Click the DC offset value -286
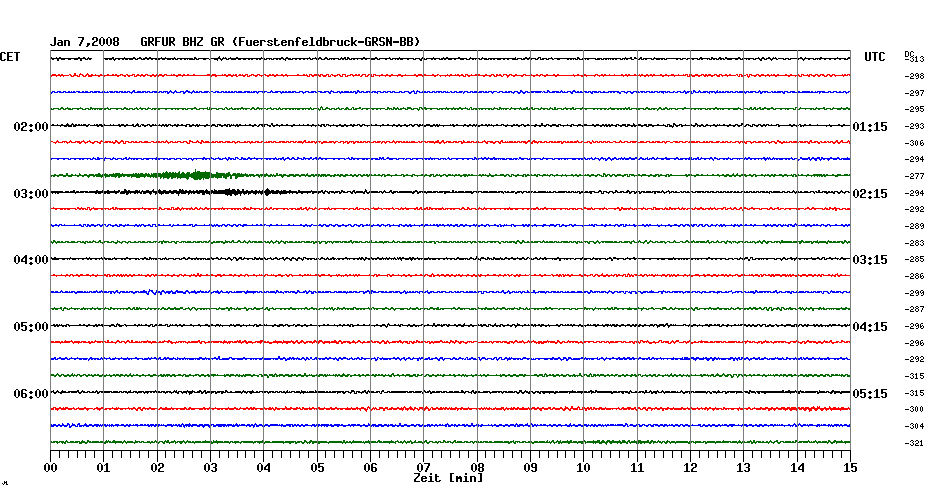Screen dimensions: 930x494 [915, 276]
